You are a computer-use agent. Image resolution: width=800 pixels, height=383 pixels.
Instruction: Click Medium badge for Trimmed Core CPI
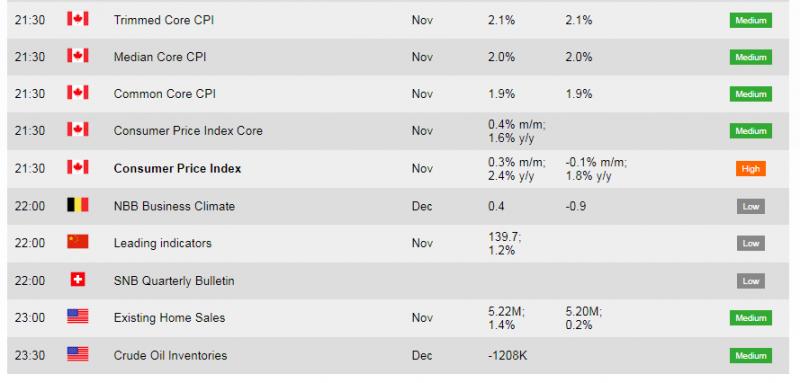coord(751,20)
